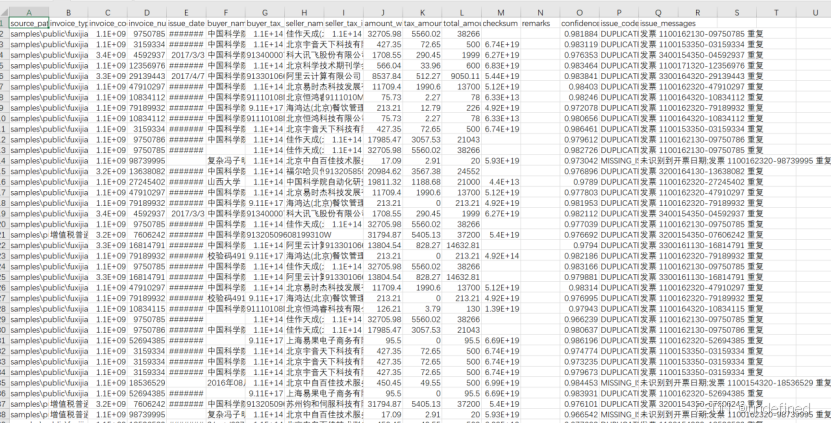Image resolution: width=831 pixels, height=424 pixels.
Task: Select column R header
Action: click(697, 13)
